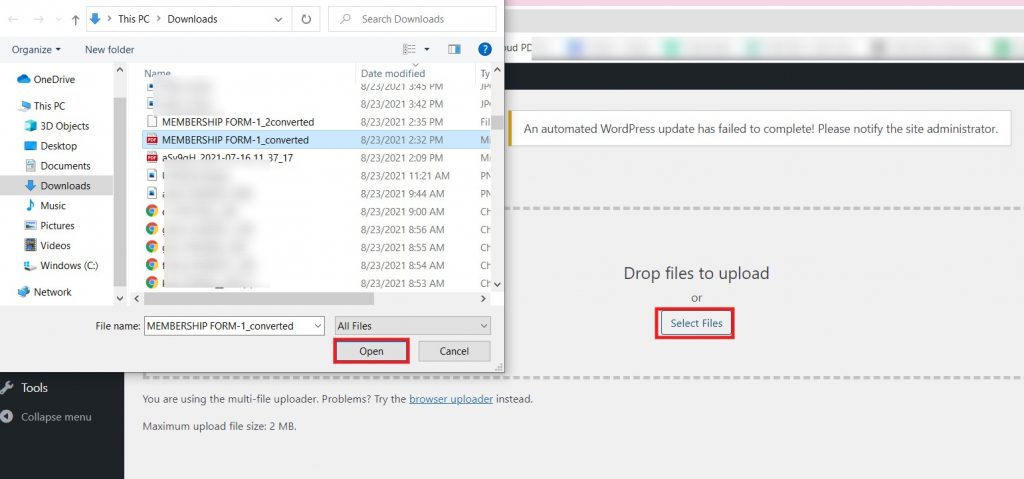
Task: Click Chrome icon on 9:00 AM file row
Action: coord(152,211)
